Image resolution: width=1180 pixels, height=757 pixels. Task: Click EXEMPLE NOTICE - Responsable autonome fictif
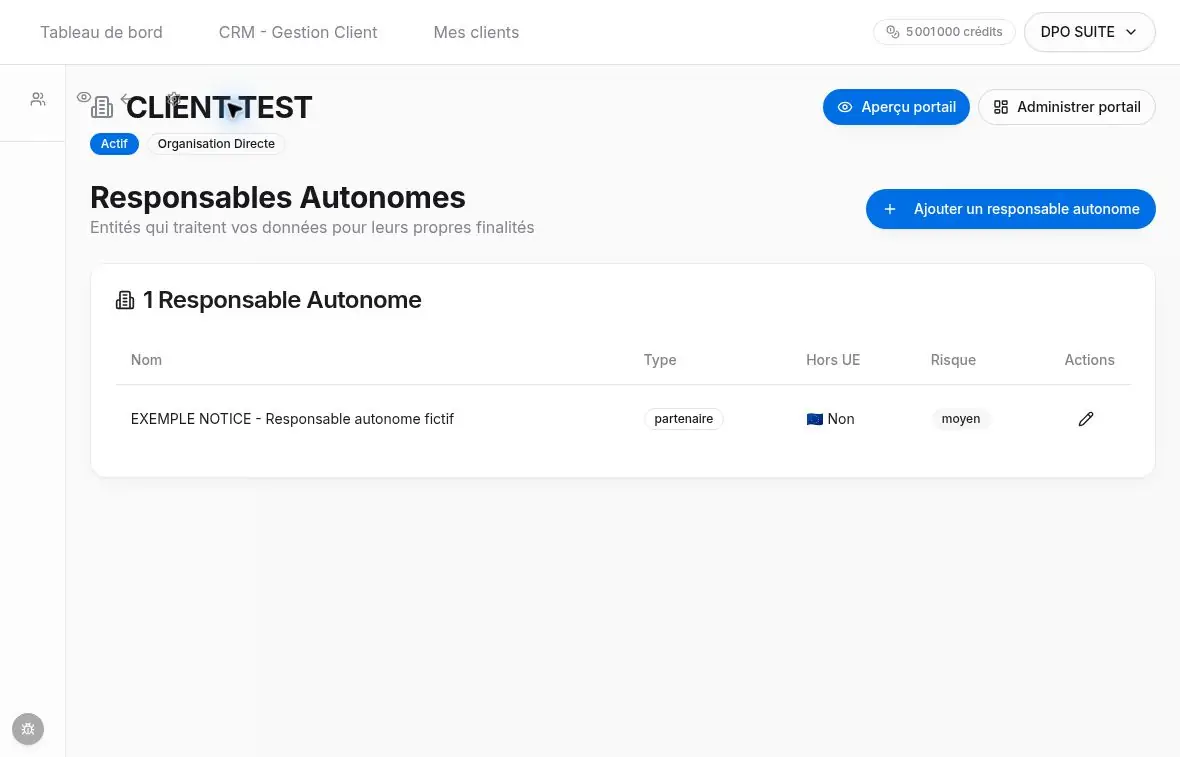coord(292,419)
